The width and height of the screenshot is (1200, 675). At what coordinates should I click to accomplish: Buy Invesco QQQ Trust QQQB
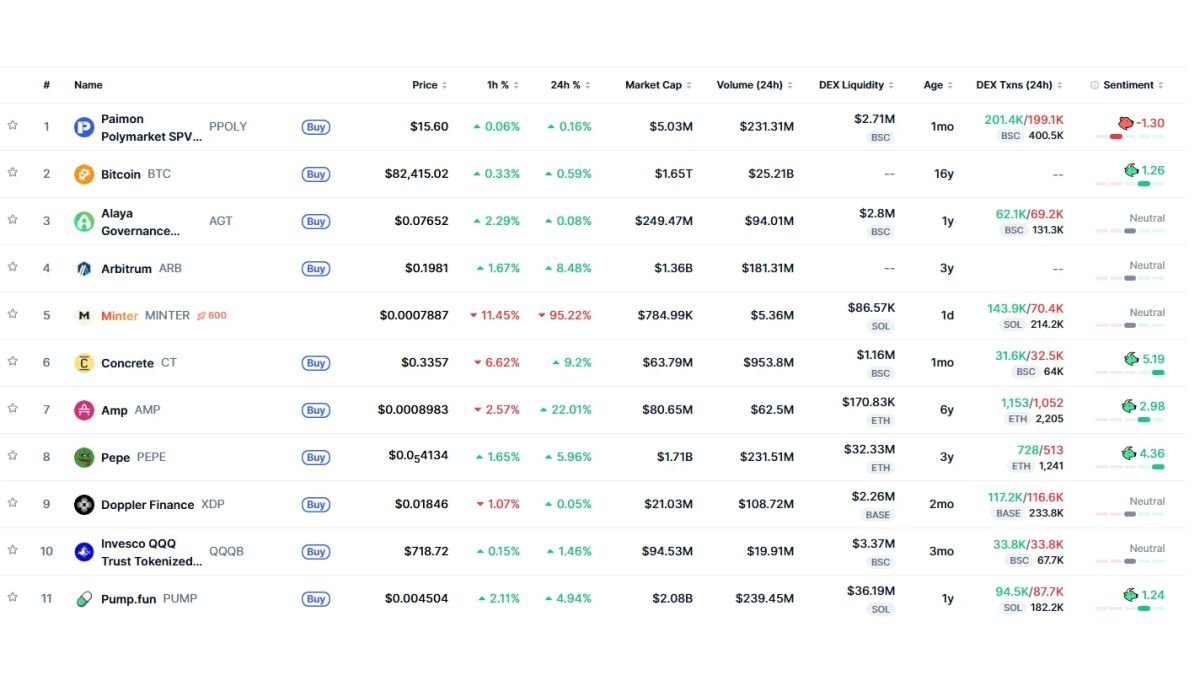click(316, 551)
